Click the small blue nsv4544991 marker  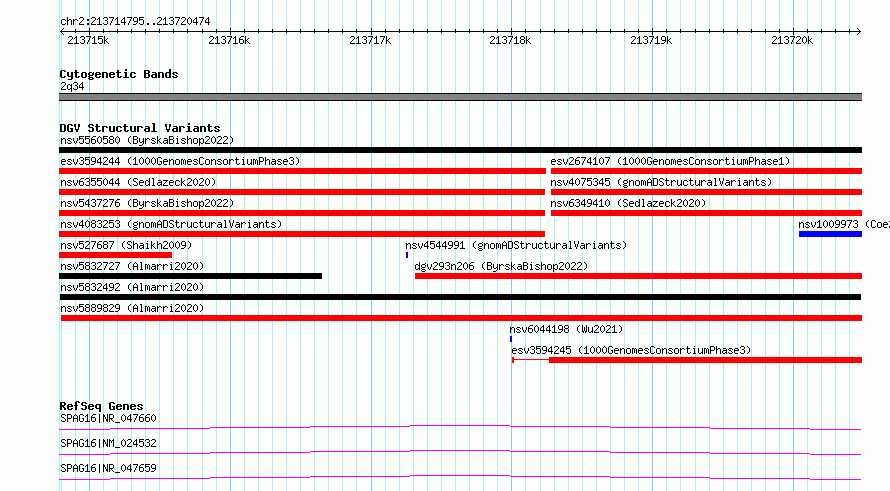pos(407,255)
